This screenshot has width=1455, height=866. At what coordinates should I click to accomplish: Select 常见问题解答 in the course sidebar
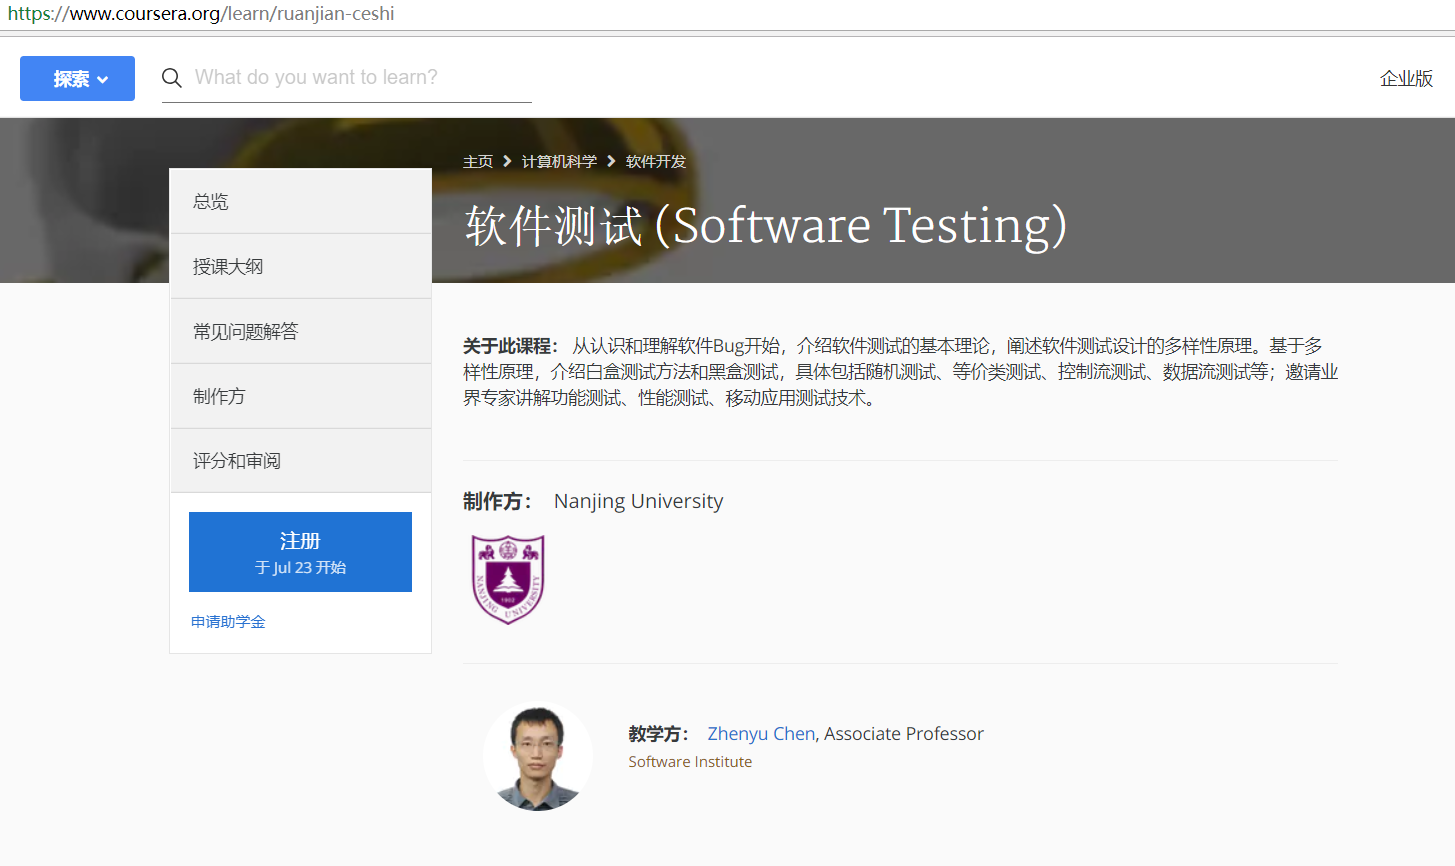pyautogui.click(x=301, y=331)
